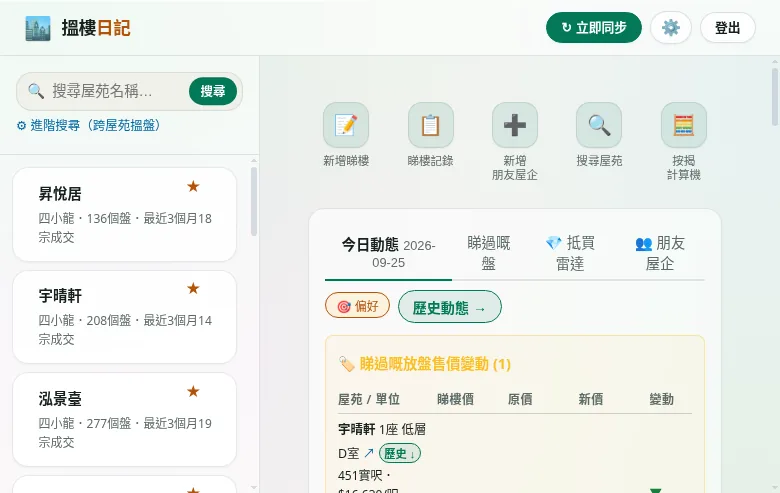Open 歷史動態 → button
The image size is (780, 493).
pos(450,307)
